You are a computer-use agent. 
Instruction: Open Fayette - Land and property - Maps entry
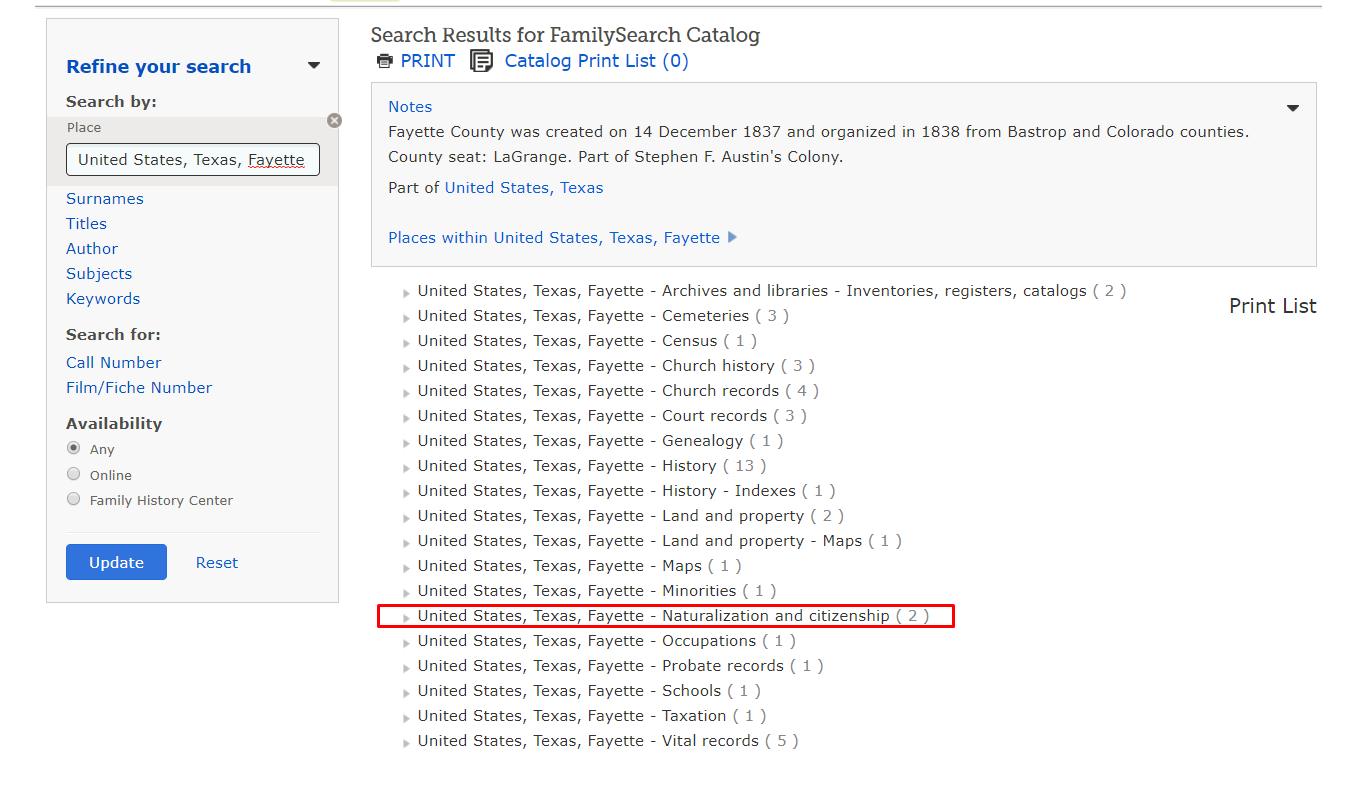pyautogui.click(x=659, y=541)
